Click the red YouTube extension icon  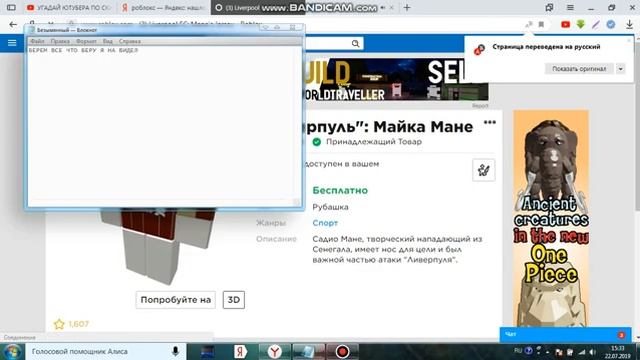[565, 24]
